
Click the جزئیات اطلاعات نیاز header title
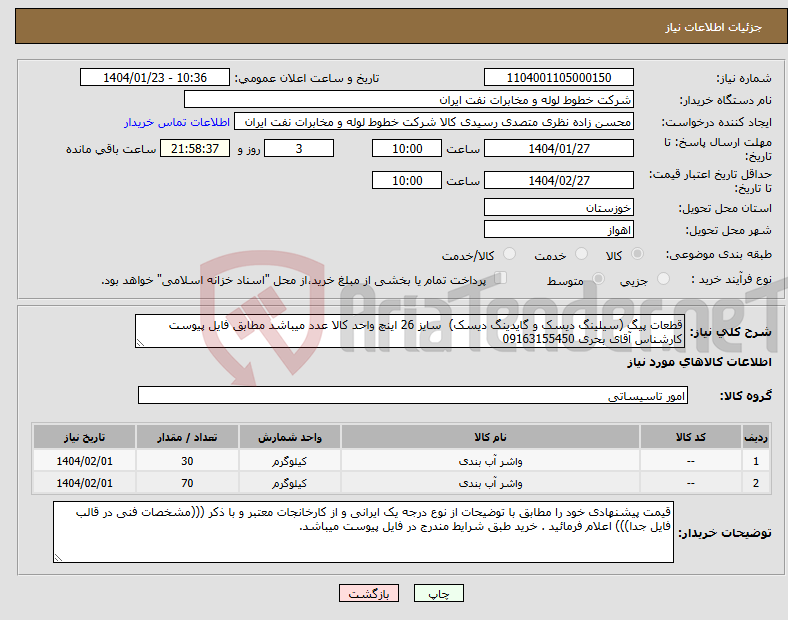714,27
